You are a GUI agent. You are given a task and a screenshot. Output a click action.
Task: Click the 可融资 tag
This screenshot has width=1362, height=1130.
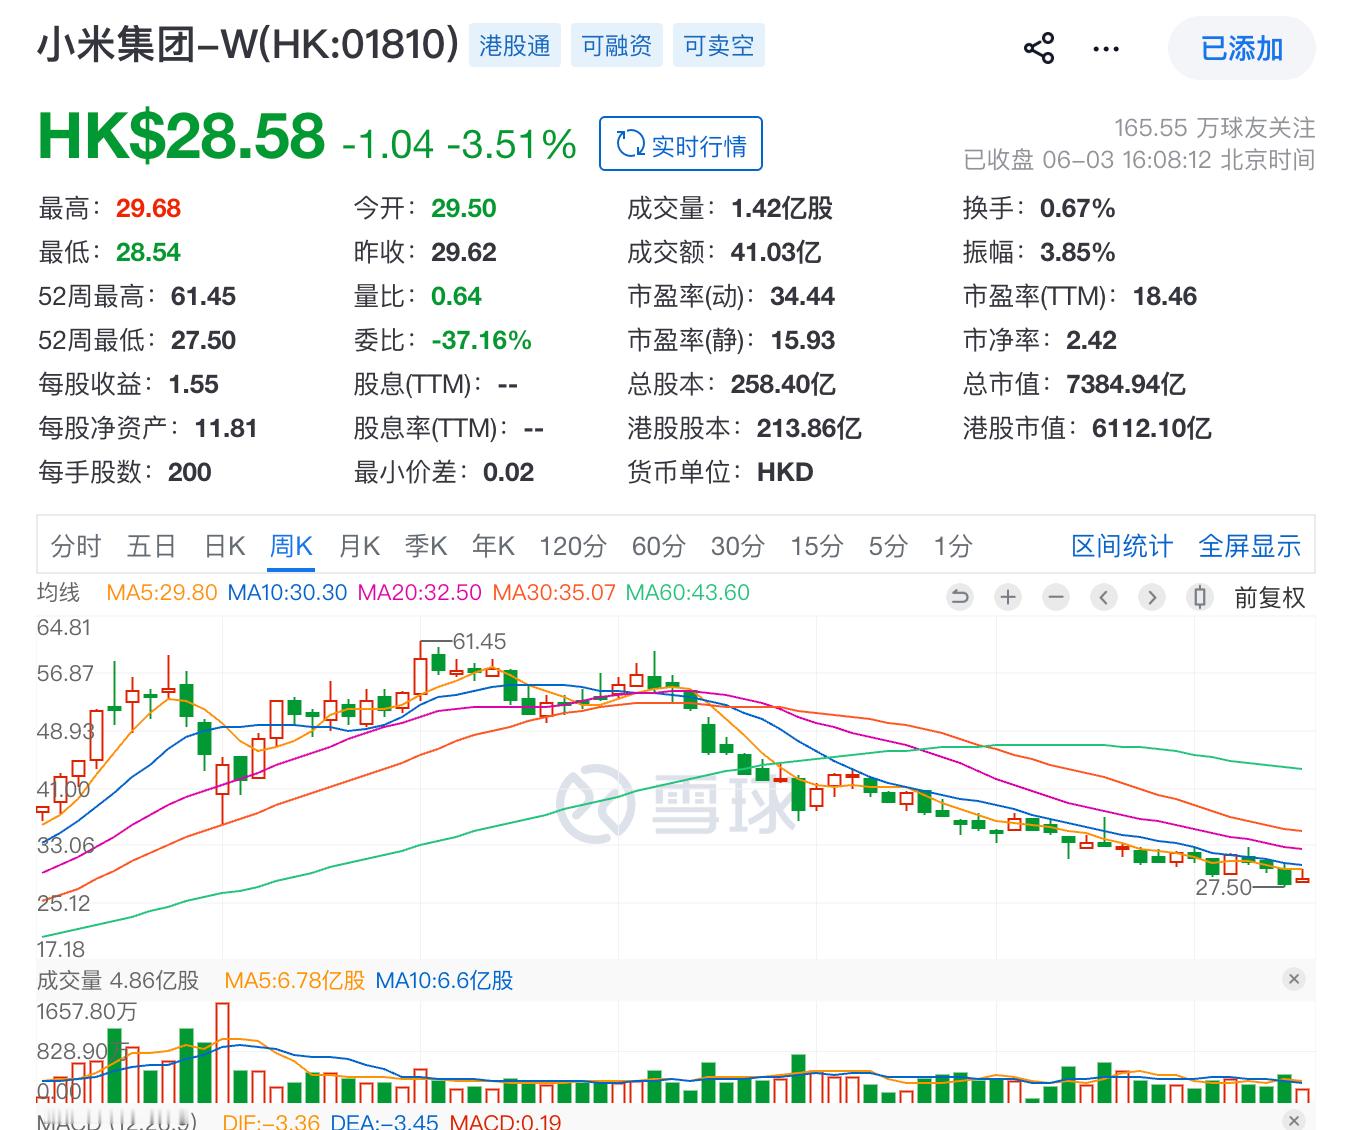click(x=617, y=46)
